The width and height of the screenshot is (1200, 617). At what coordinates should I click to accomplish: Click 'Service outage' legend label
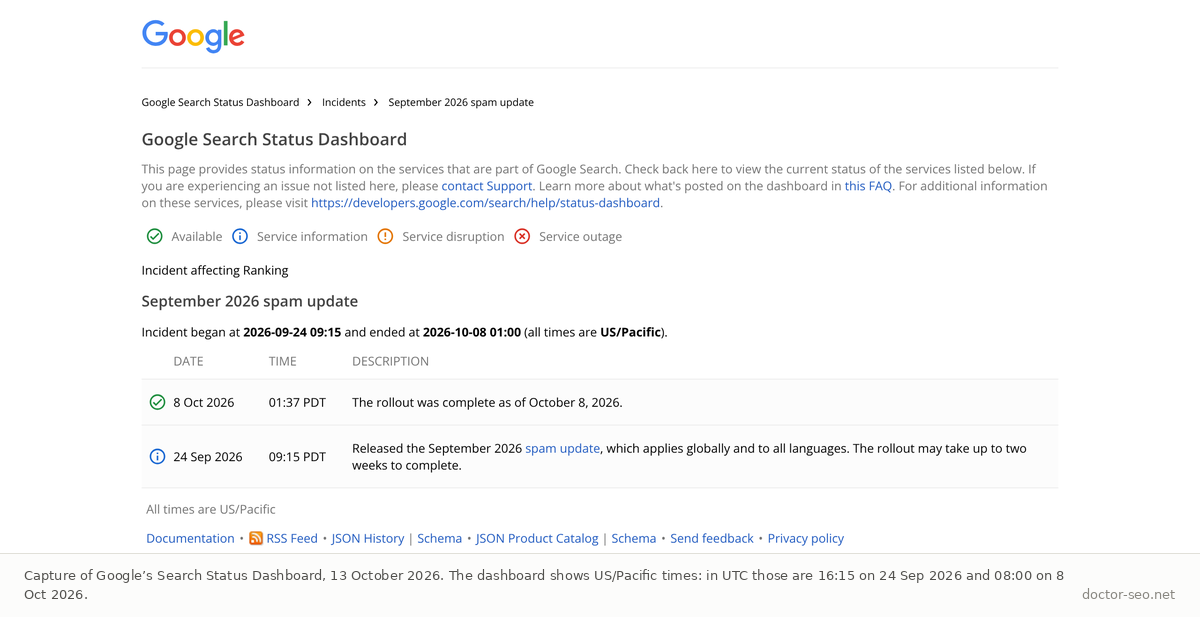click(580, 236)
